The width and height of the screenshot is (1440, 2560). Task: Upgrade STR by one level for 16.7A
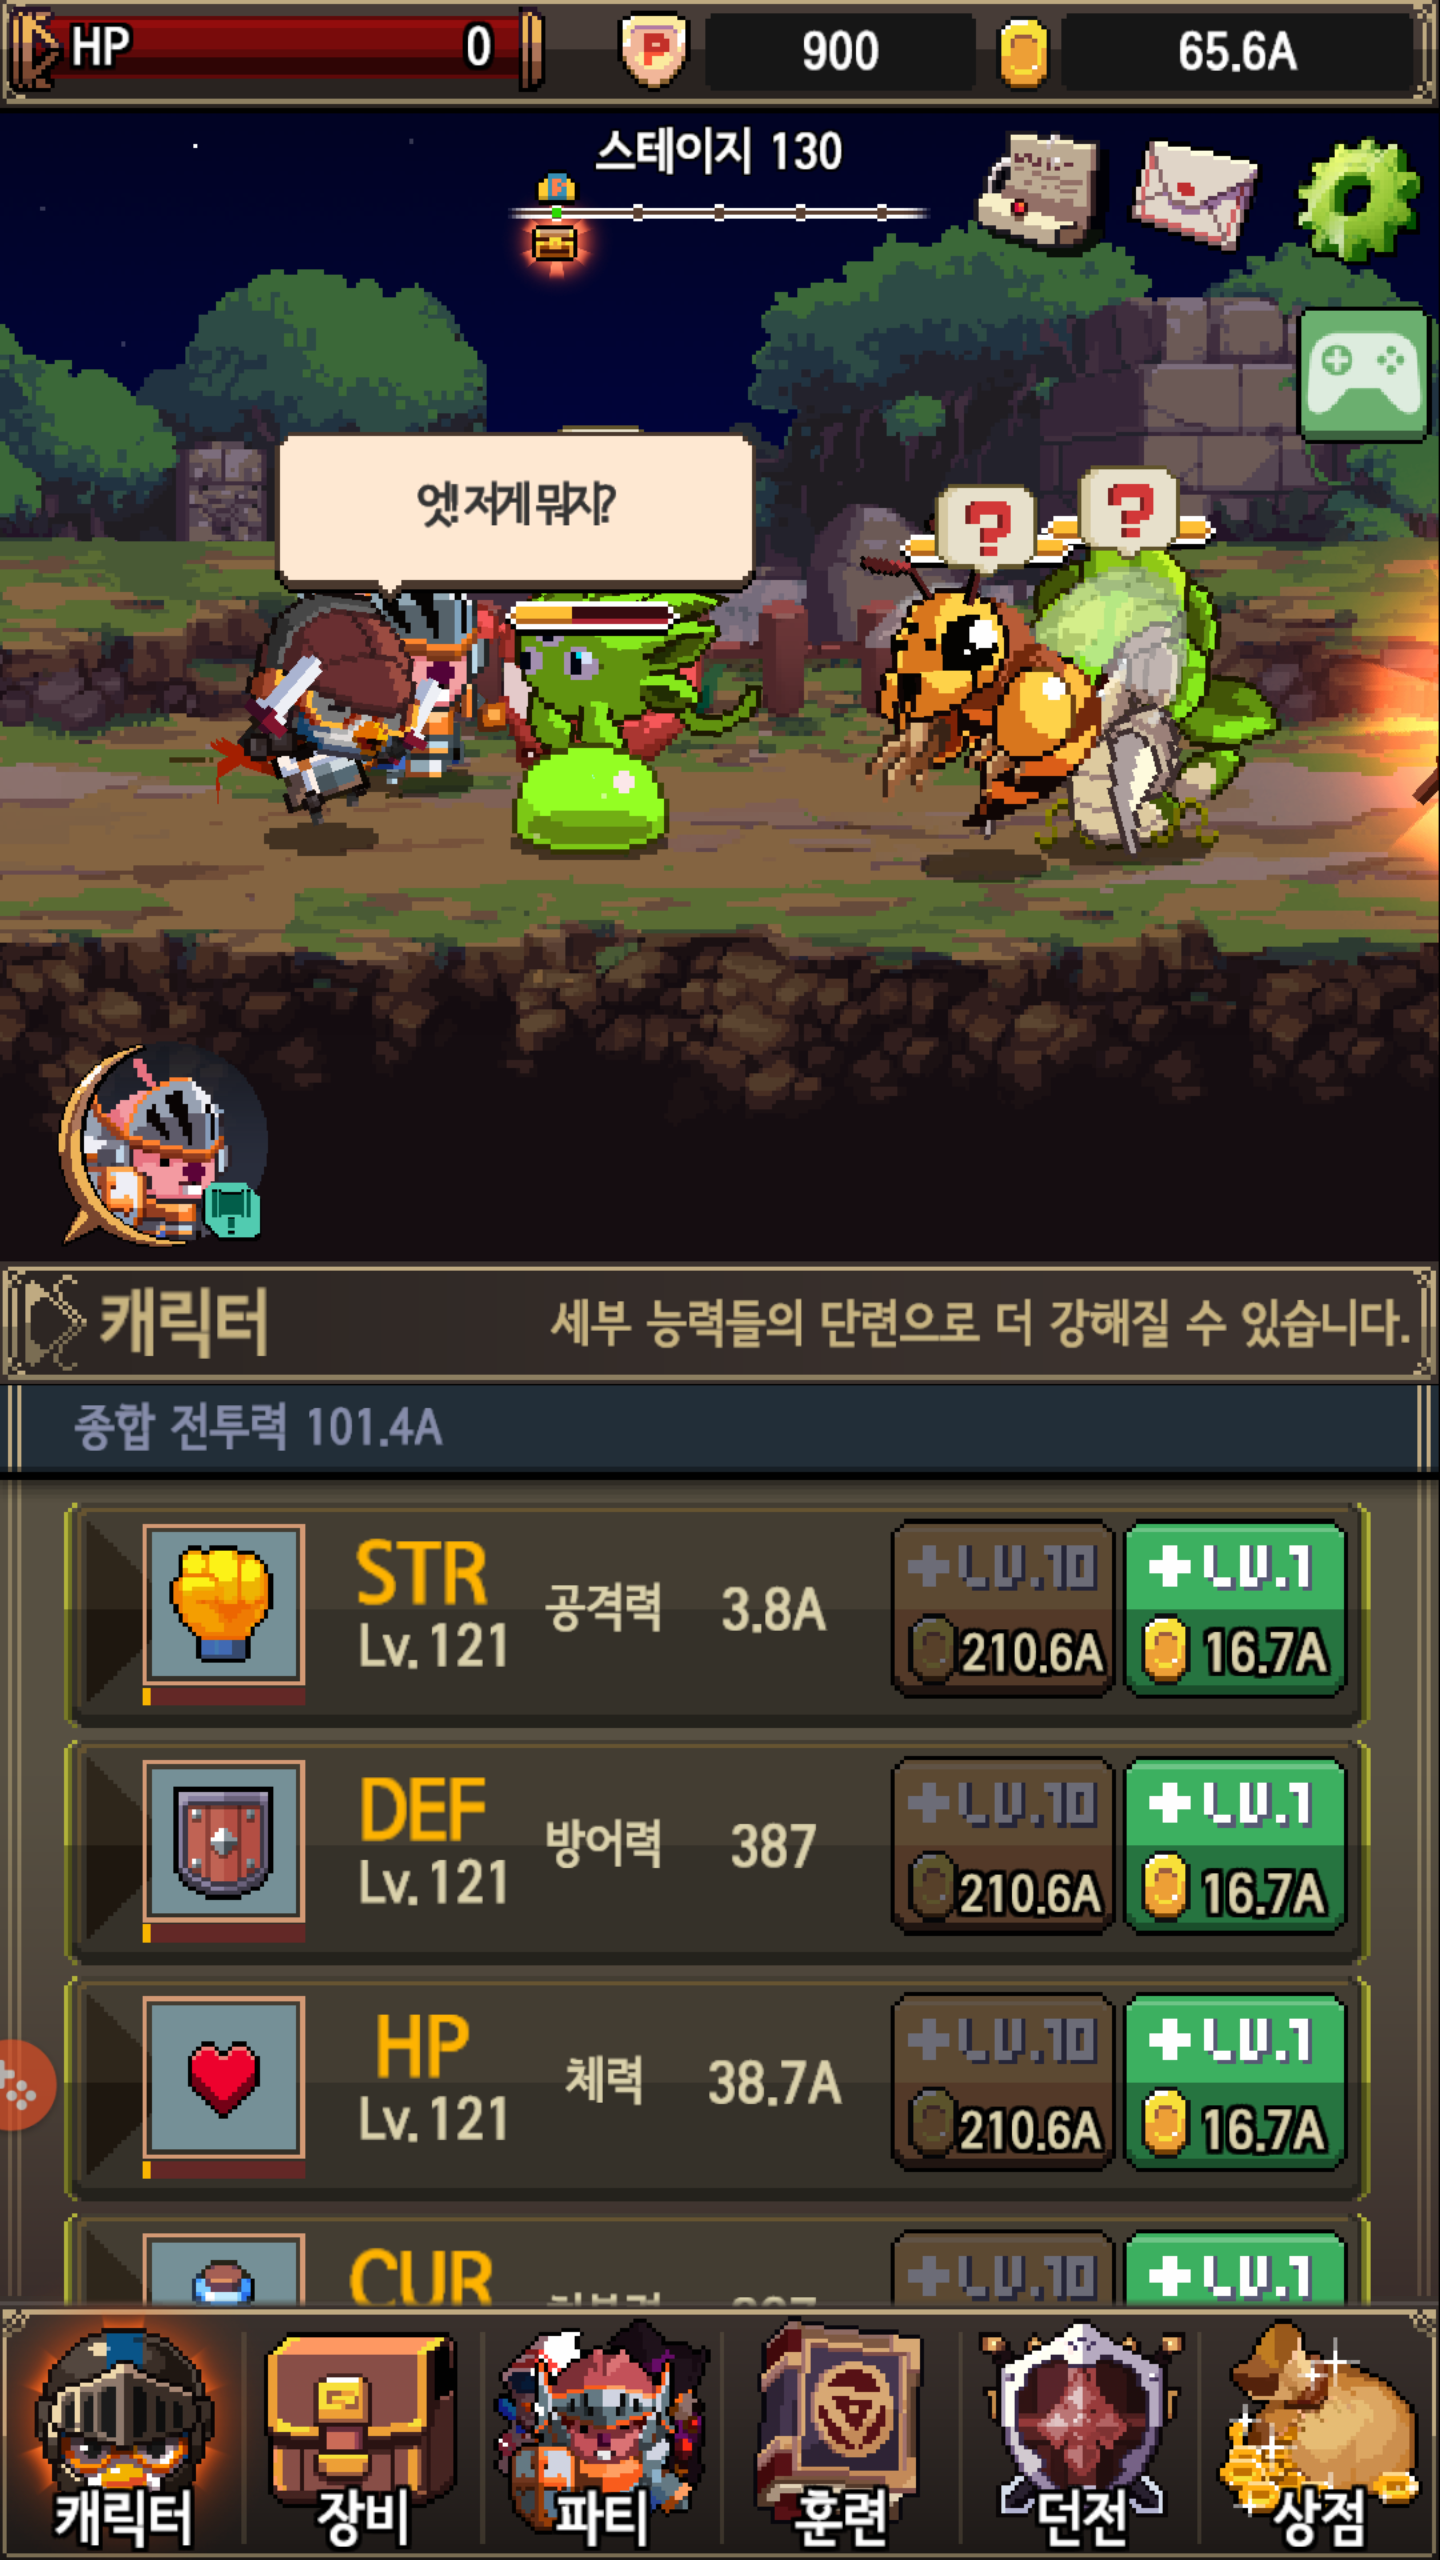coord(1235,1610)
